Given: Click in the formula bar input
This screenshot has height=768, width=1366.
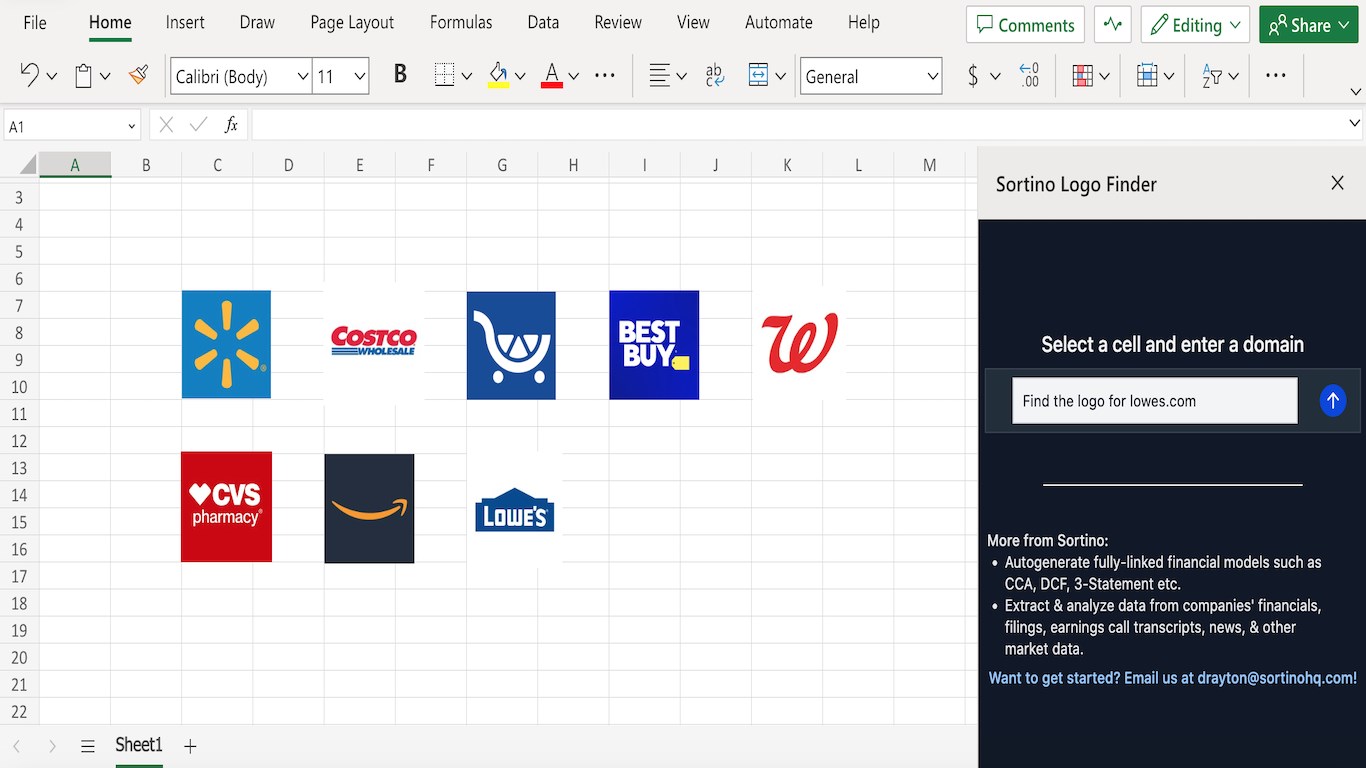Looking at the screenshot, I should (798, 125).
